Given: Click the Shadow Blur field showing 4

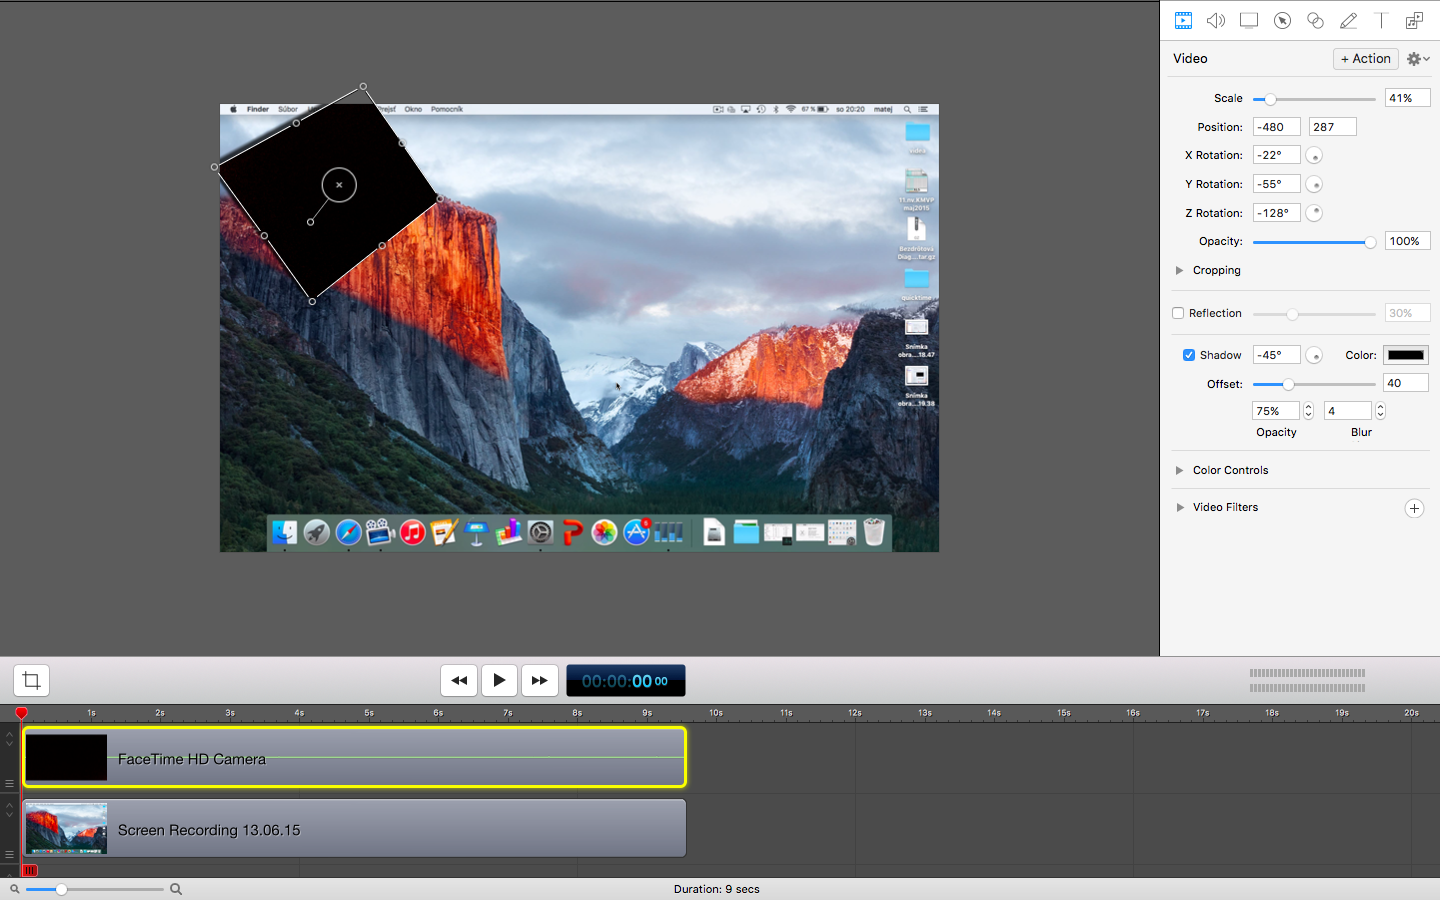Looking at the screenshot, I should tap(1348, 411).
